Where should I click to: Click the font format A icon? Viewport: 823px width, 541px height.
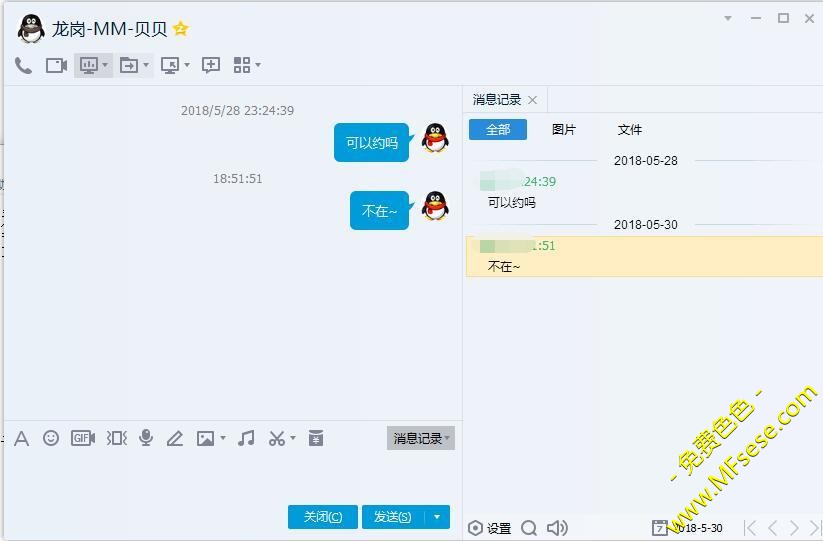21,438
